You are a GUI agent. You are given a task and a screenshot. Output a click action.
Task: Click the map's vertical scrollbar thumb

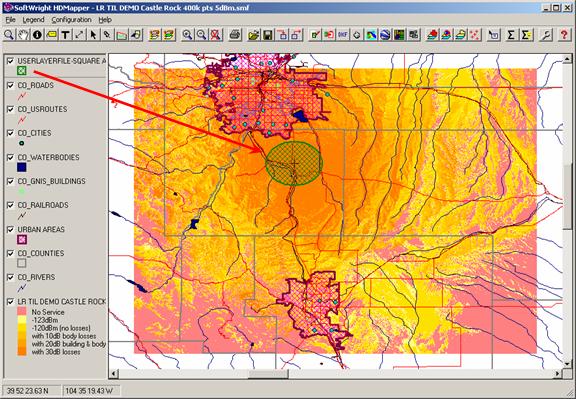[x=567, y=197]
